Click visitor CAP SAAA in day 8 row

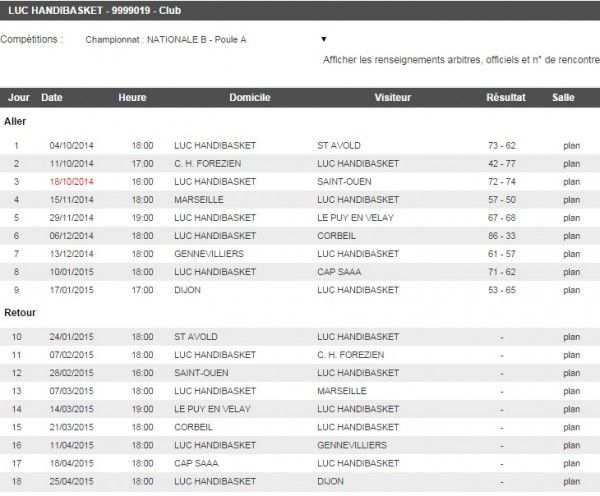click(x=339, y=272)
